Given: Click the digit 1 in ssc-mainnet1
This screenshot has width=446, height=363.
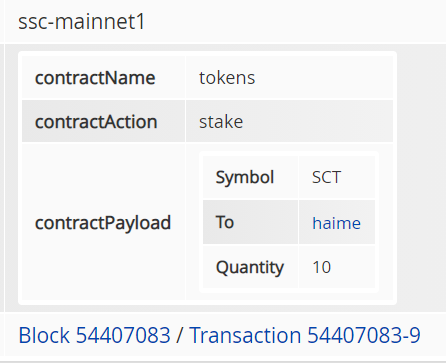Looking at the screenshot, I should (141, 22).
